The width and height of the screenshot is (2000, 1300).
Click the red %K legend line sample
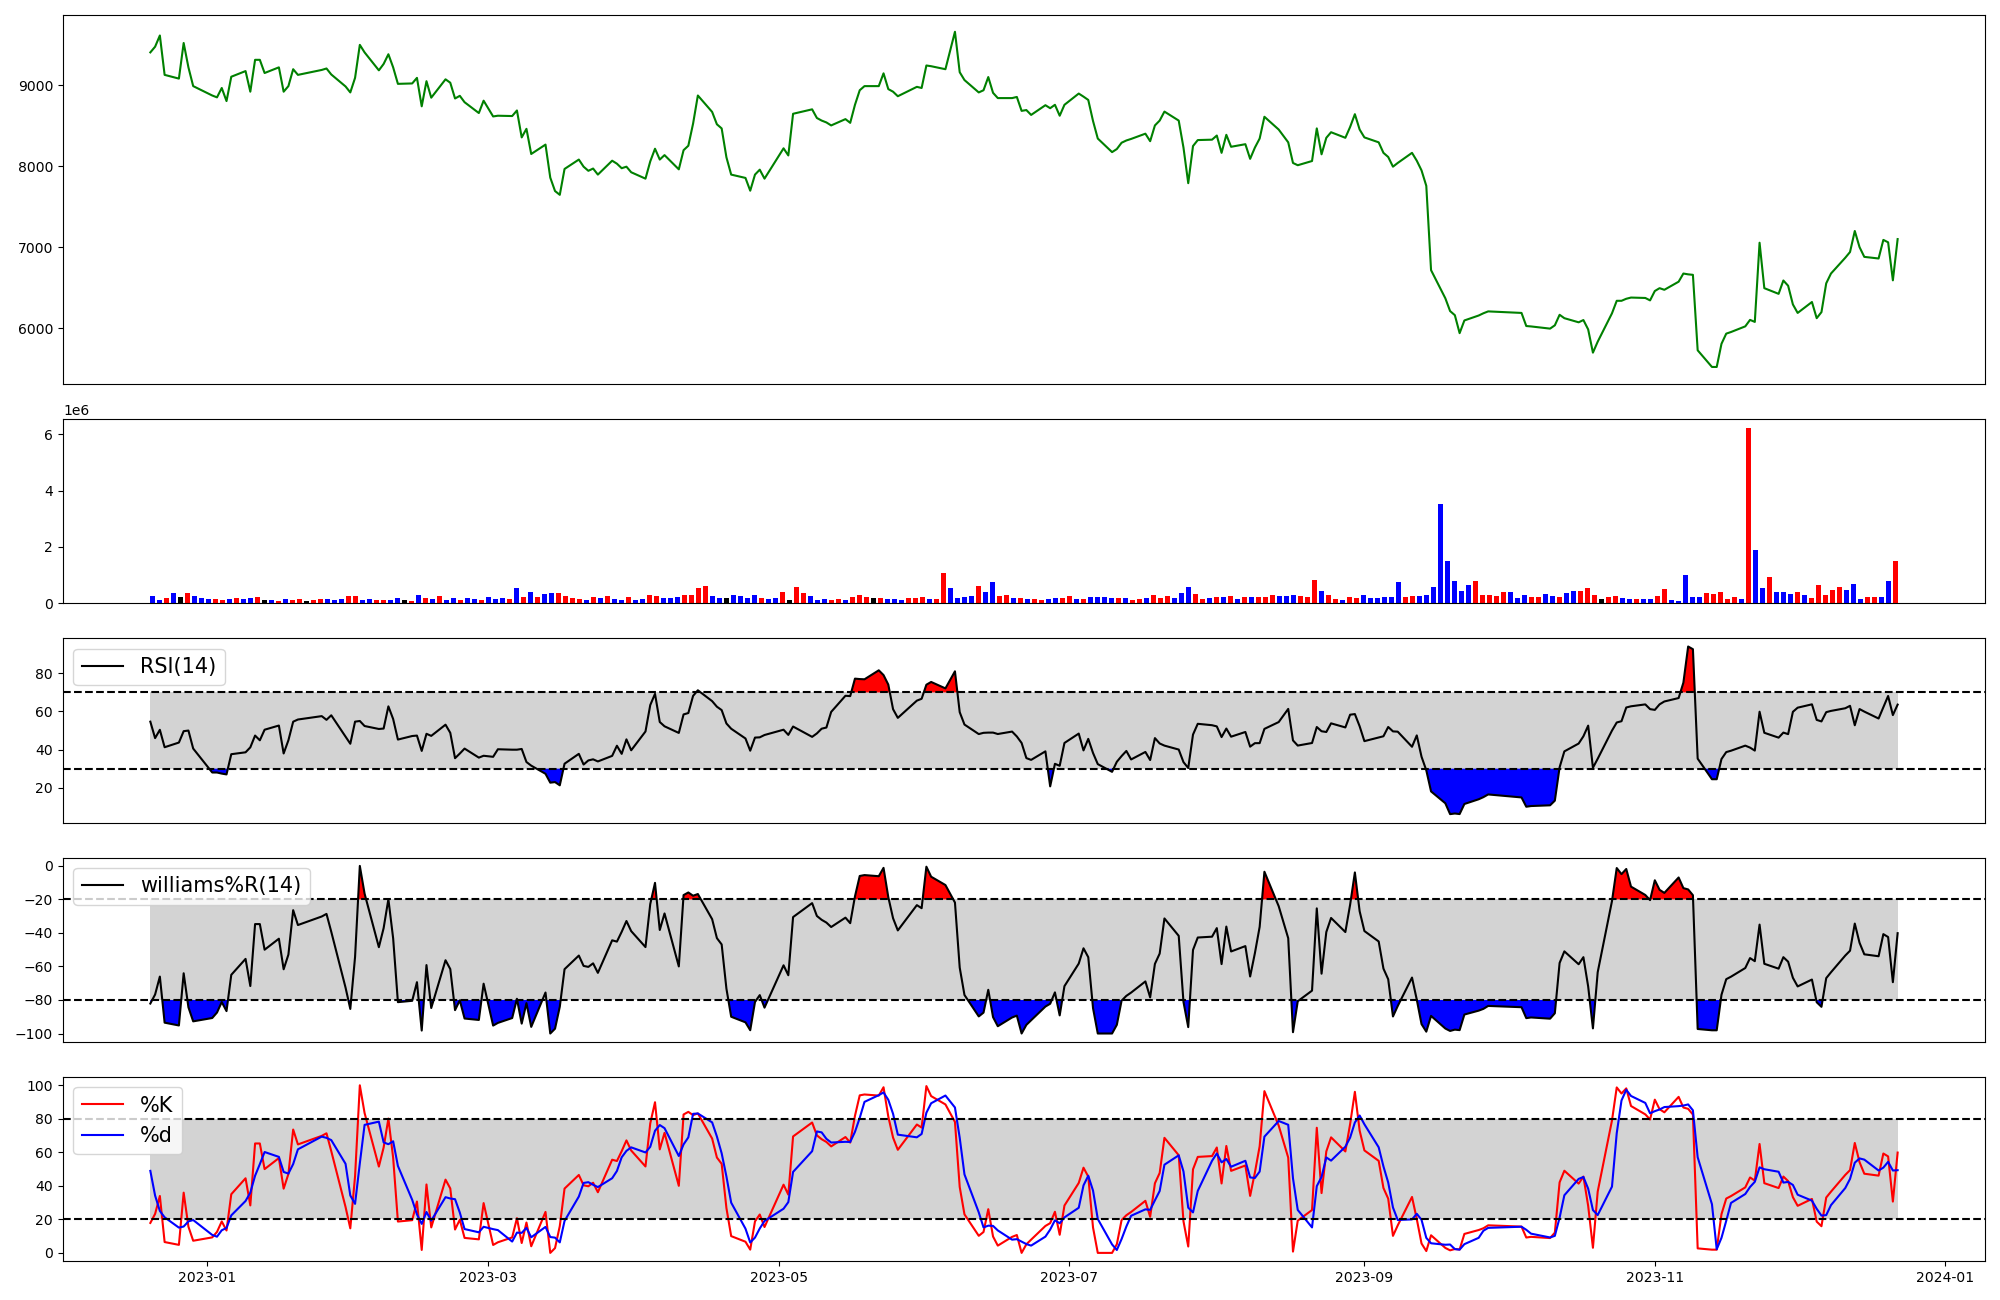click(x=103, y=1105)
